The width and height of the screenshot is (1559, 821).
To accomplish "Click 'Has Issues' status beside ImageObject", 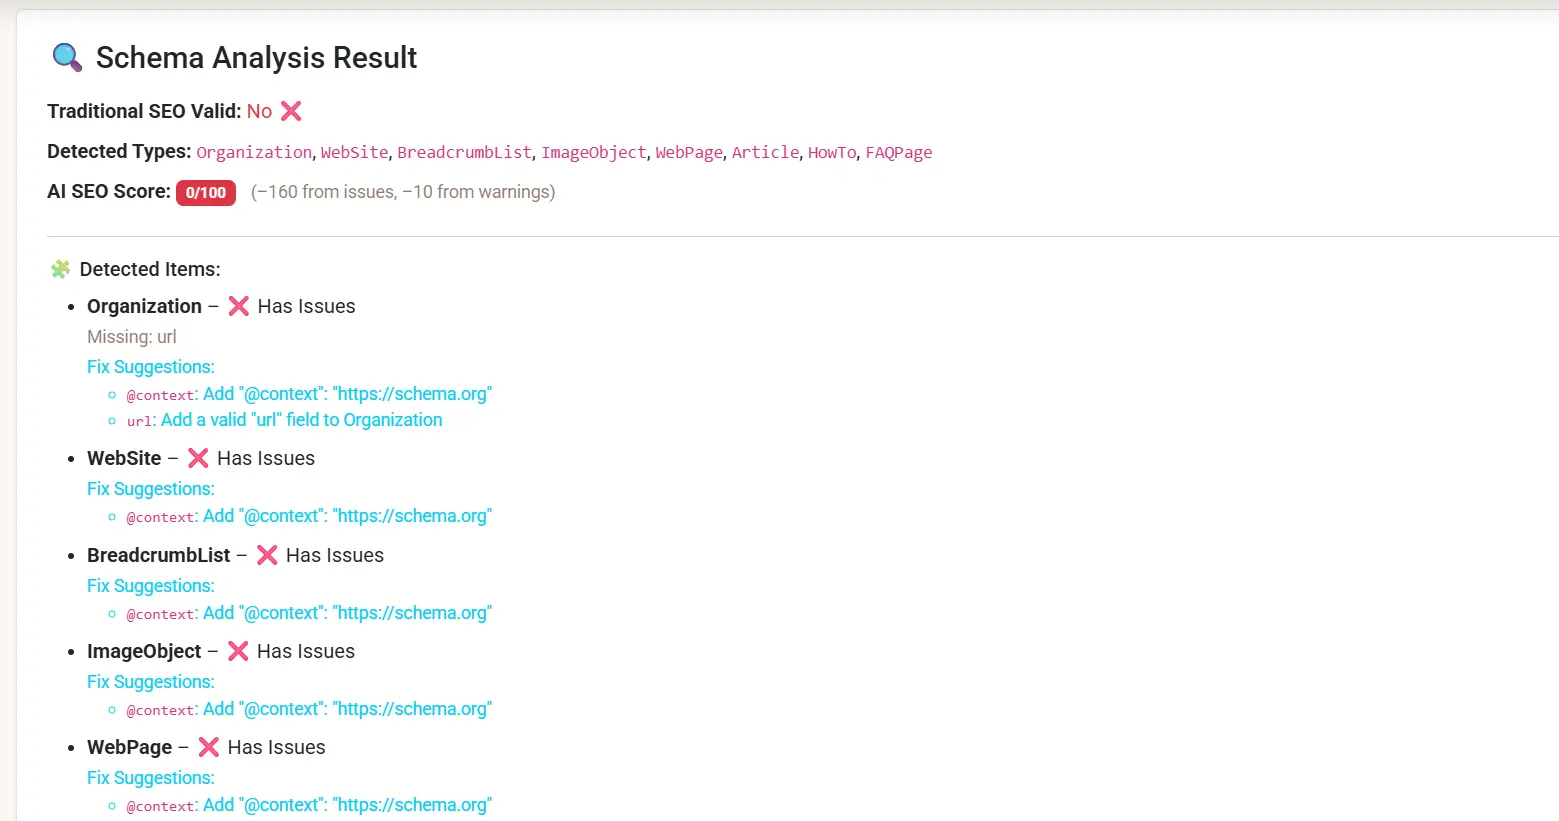I will click(306, 651).
